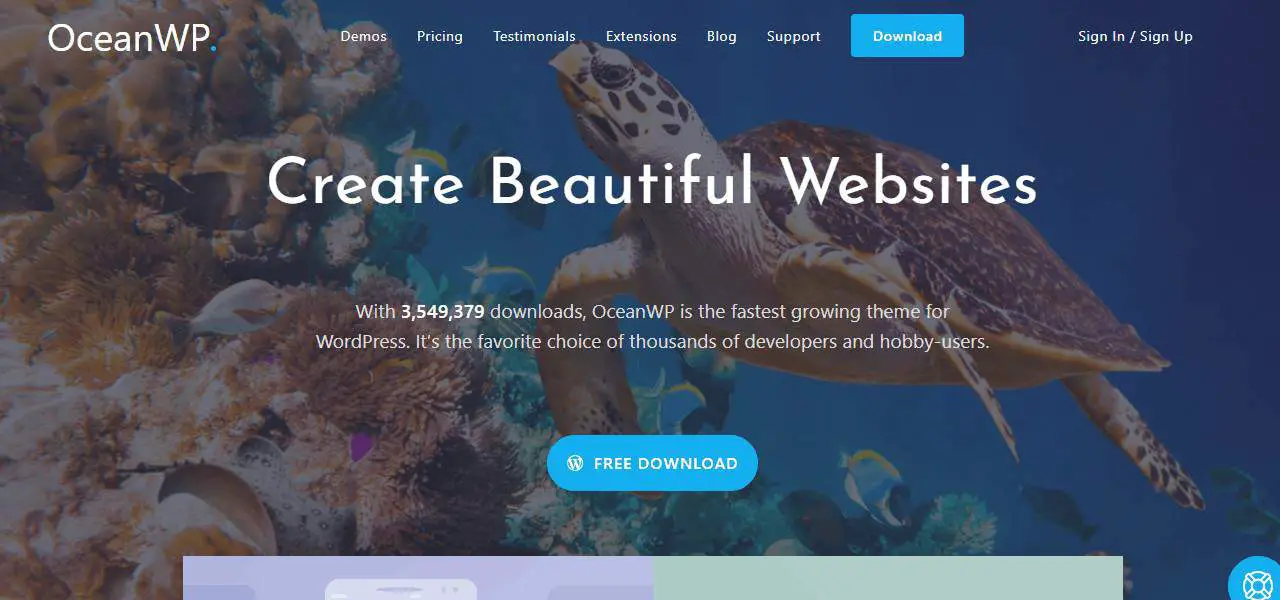Select the green demo preview thumbnail
This screenshot has width=1280, height=600.
coord(888,578)
